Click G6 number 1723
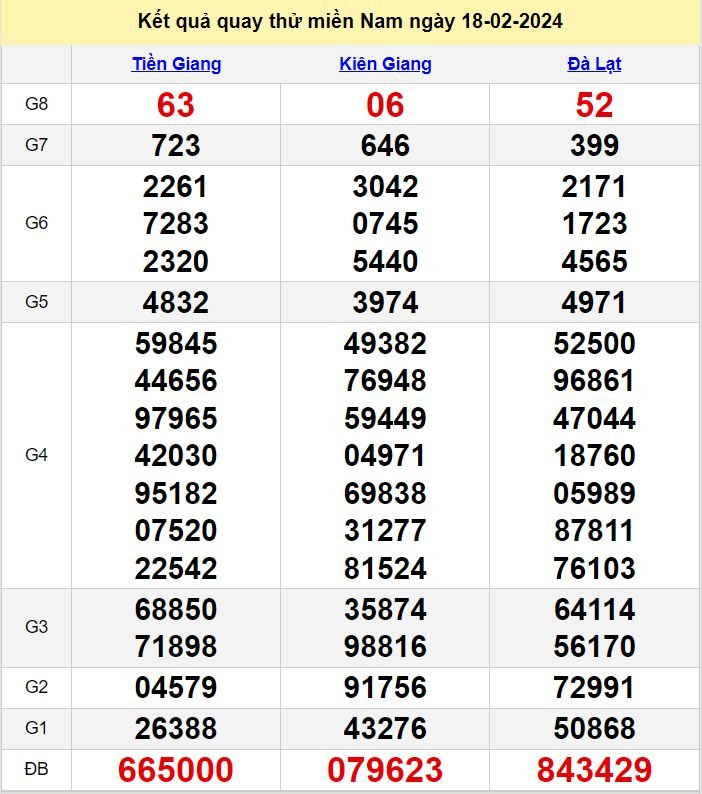This screenshot has height=794, width=702. (594, 224)
